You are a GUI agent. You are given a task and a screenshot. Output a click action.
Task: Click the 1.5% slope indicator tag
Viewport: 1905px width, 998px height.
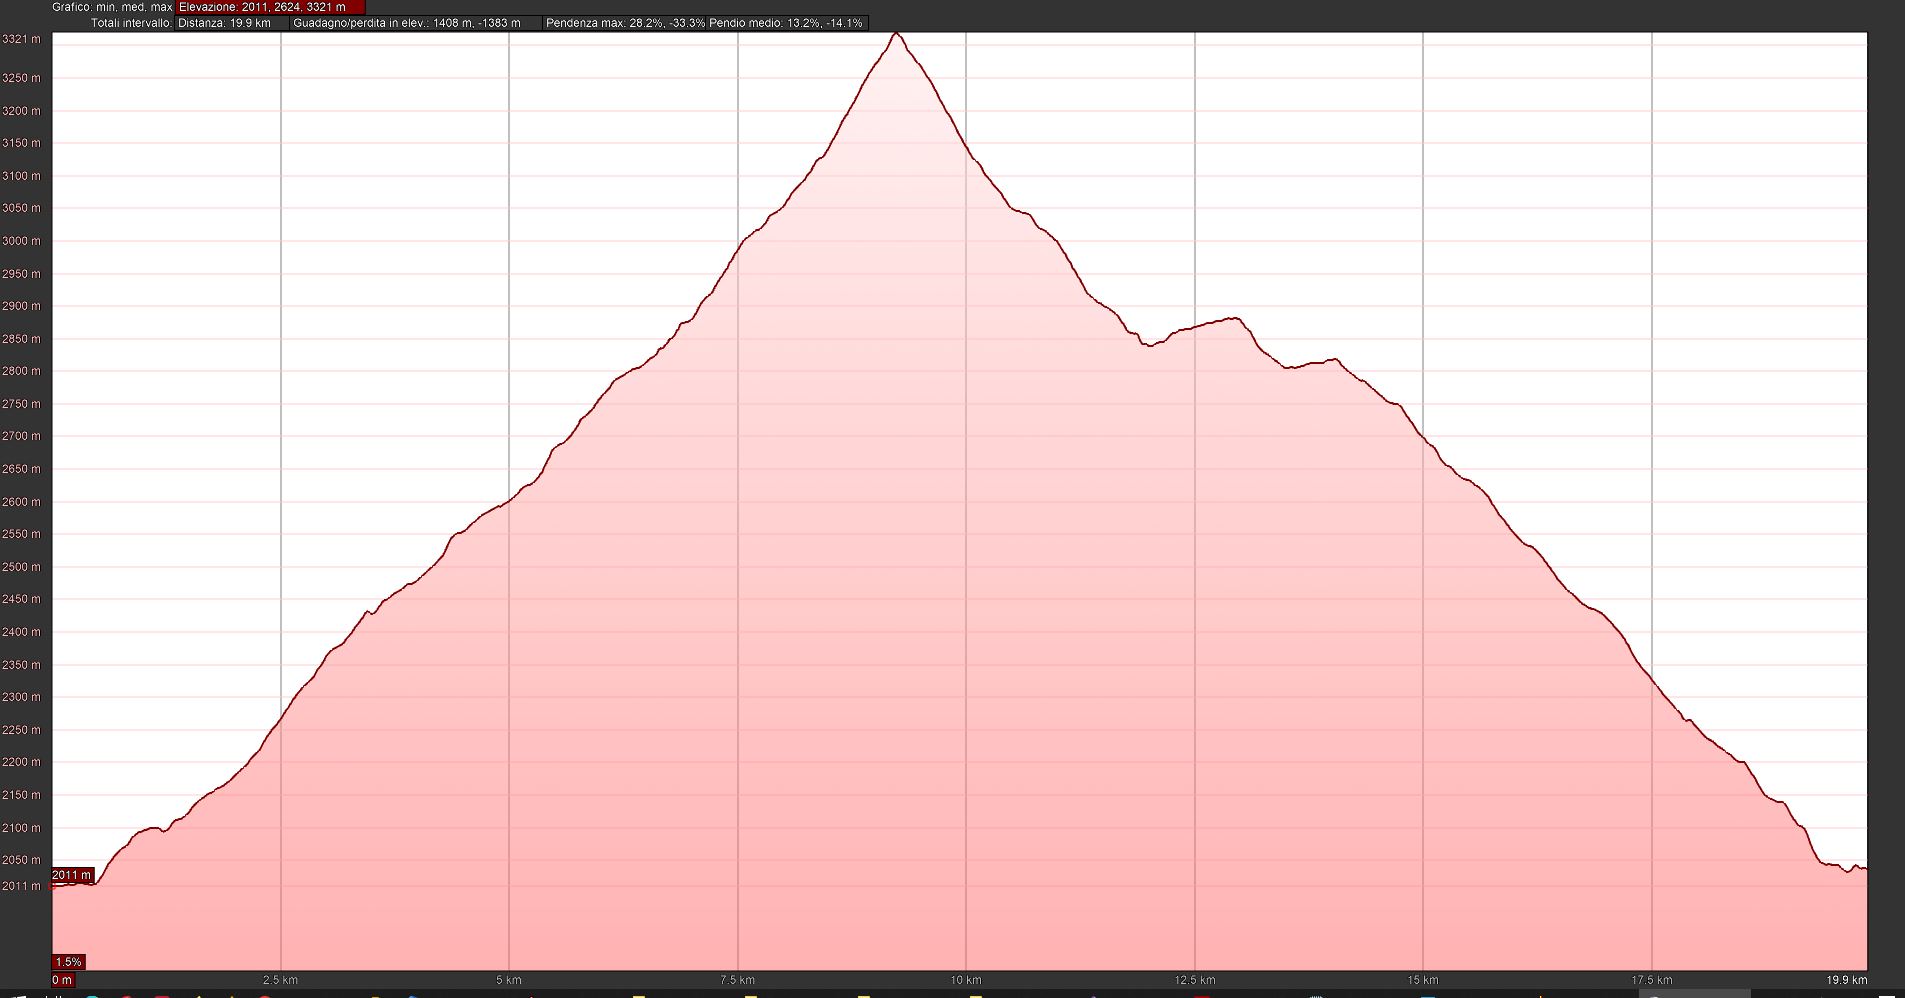tap(68, 962)
